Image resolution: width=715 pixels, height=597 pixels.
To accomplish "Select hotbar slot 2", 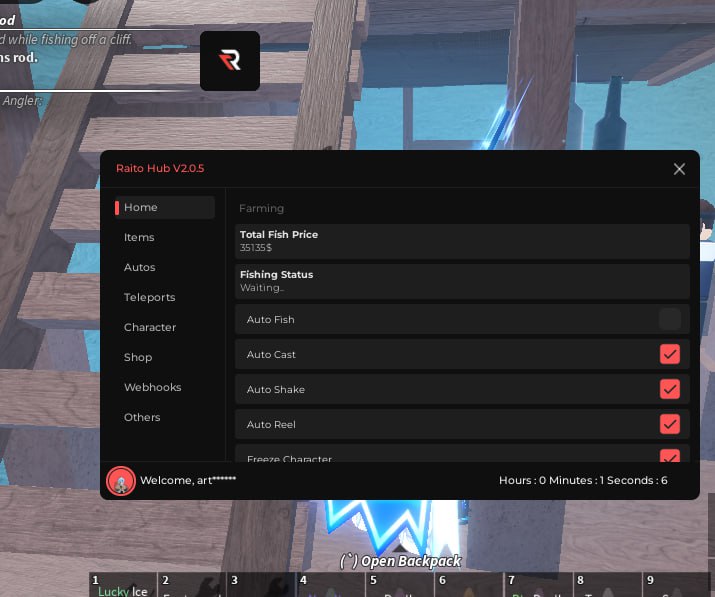I will point(192,585).
